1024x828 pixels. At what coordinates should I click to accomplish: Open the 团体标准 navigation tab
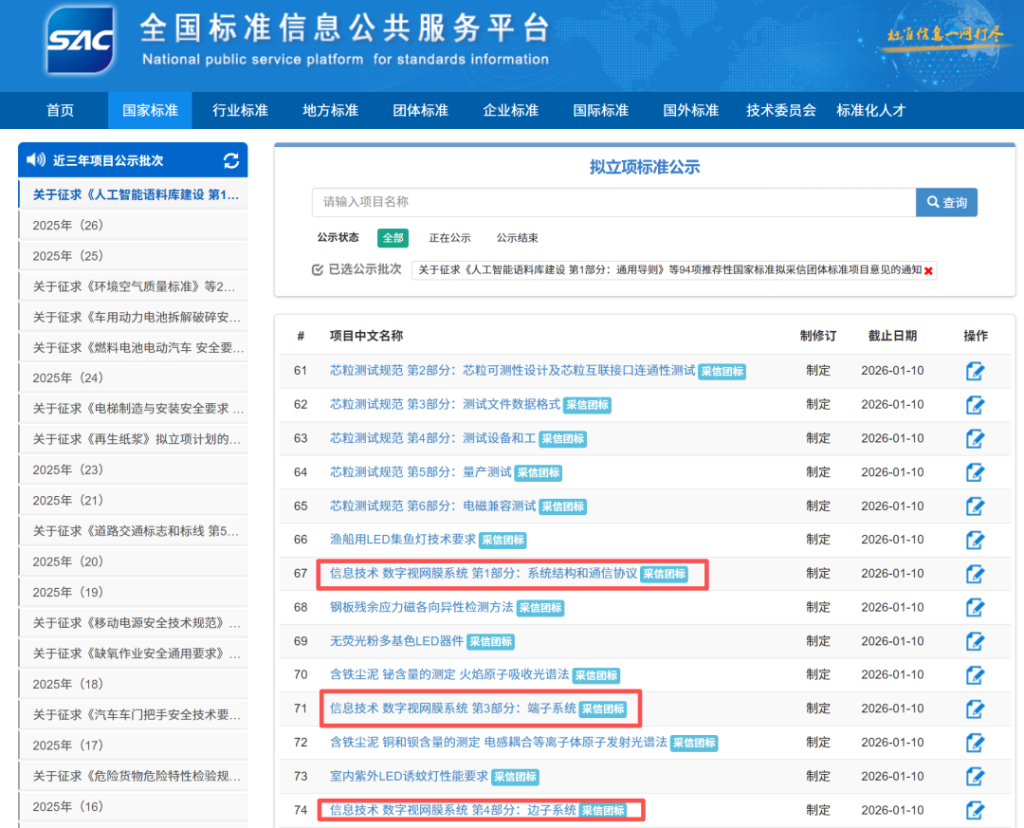point(420,110)
